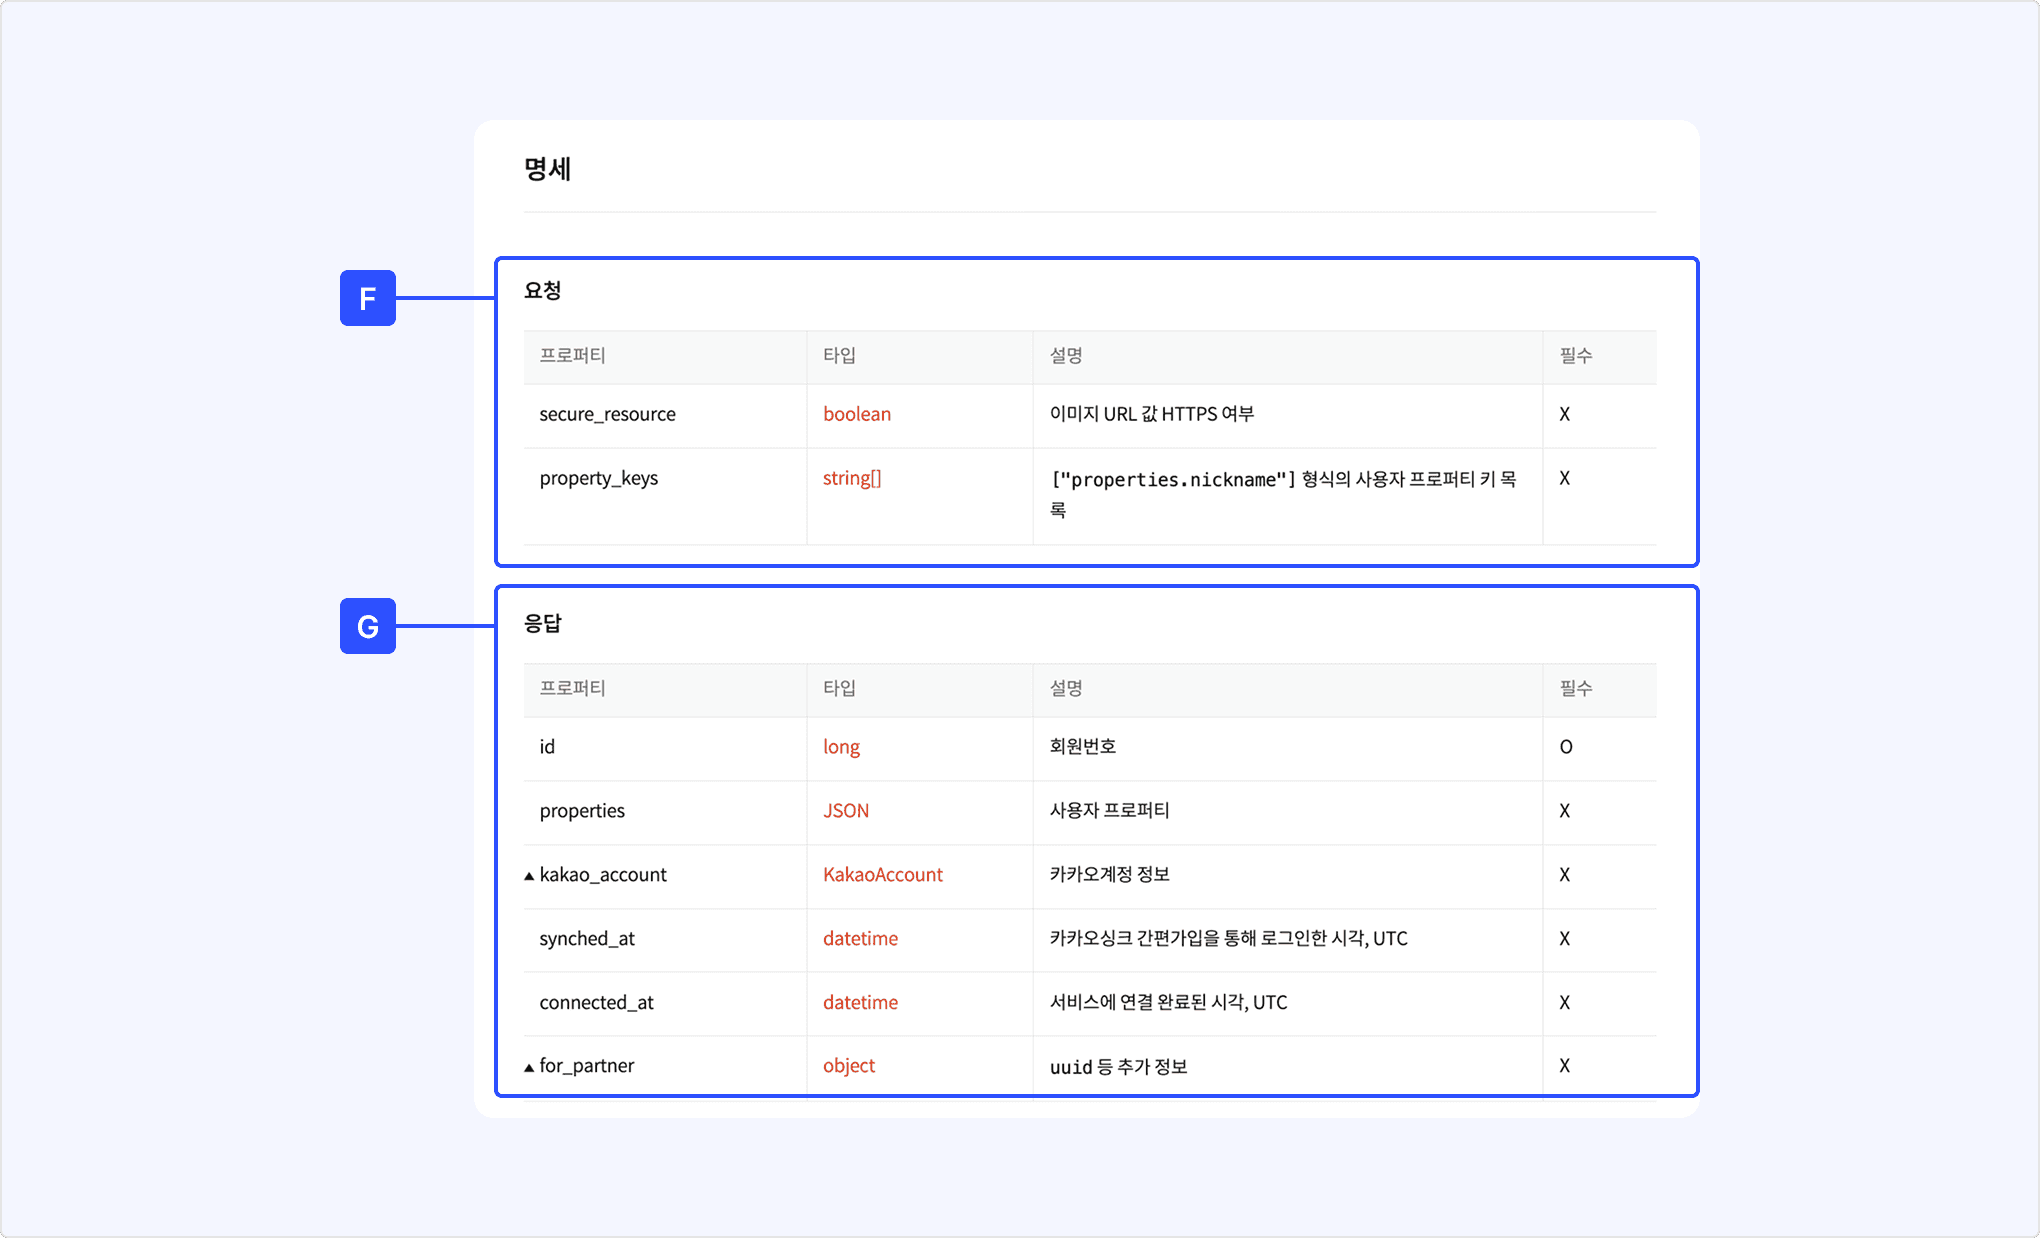Click the boolean type in secure_resource row
This screenshot has height=1238, width=2040.
(856, 414)
